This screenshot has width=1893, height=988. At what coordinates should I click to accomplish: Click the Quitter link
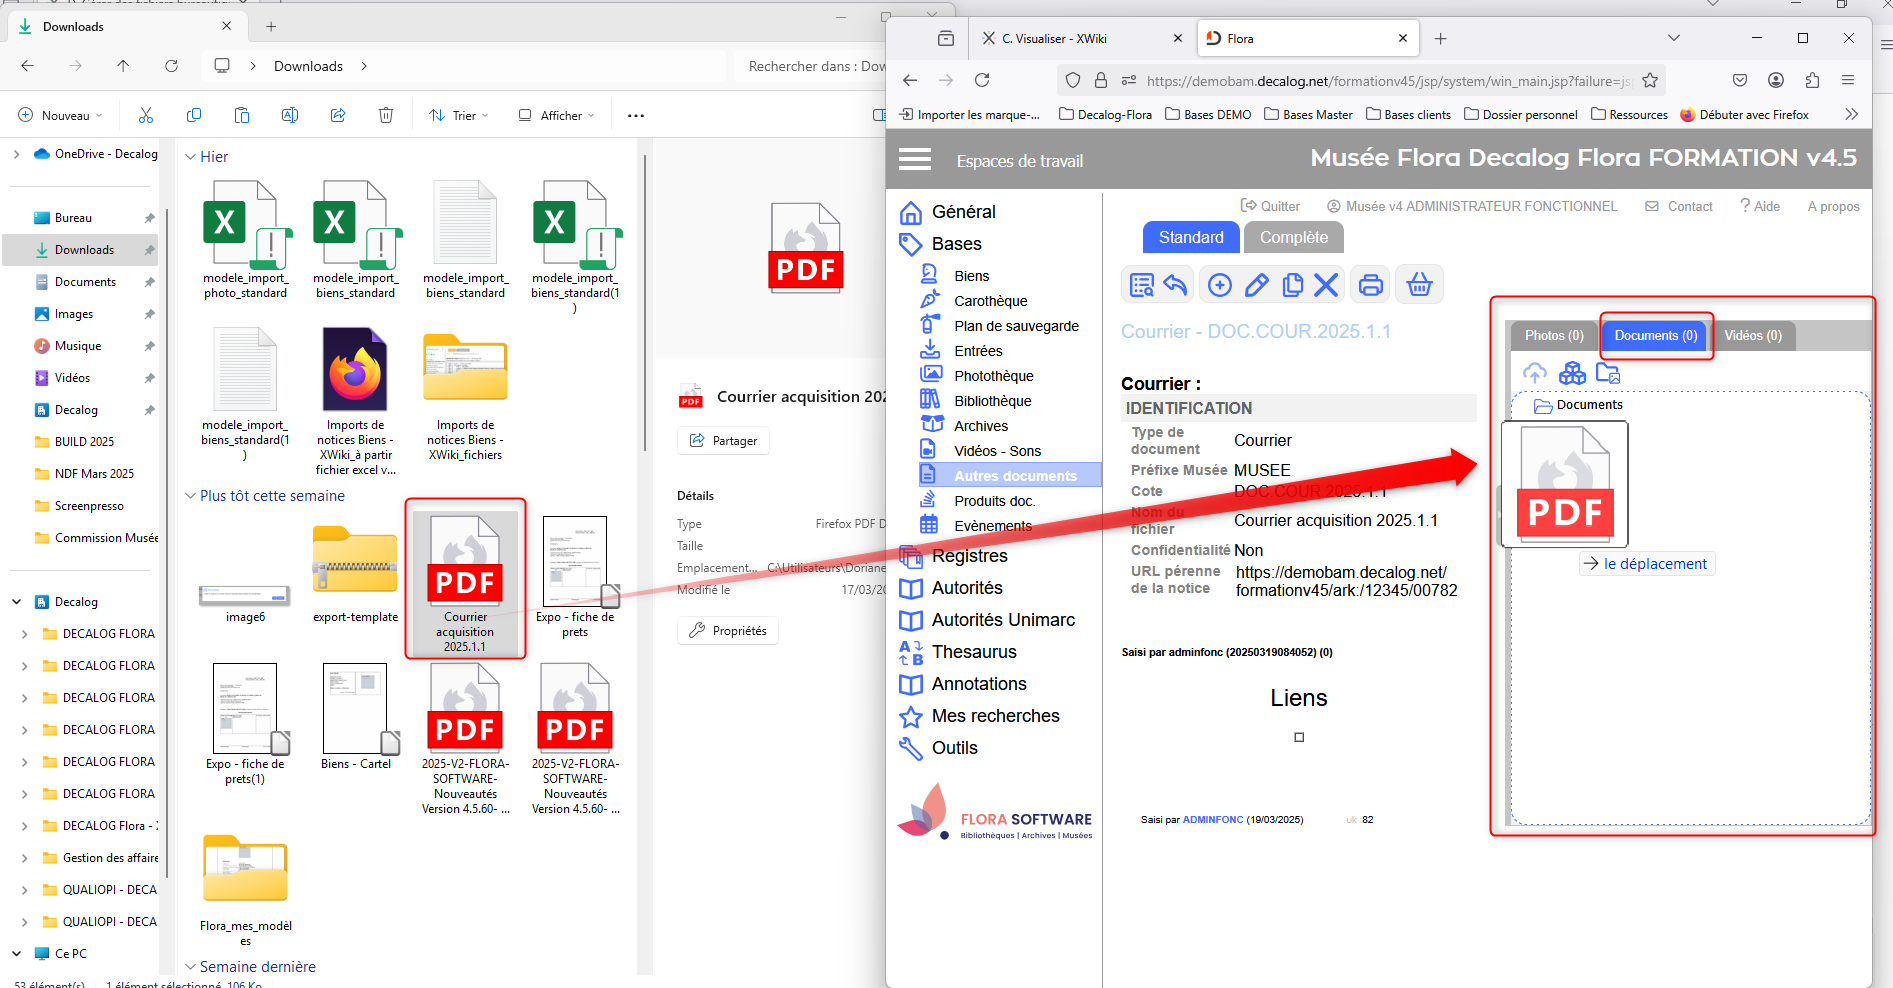click(x=1270, y=206)
